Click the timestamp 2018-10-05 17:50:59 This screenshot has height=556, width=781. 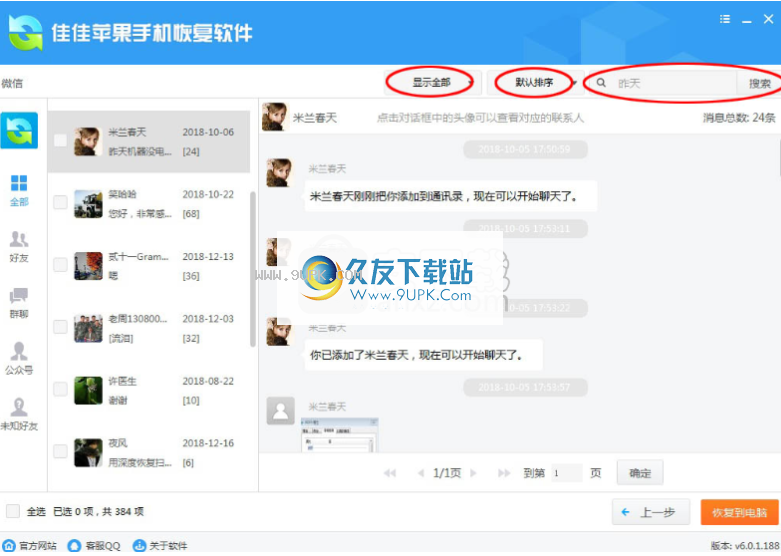pos(524,149)
